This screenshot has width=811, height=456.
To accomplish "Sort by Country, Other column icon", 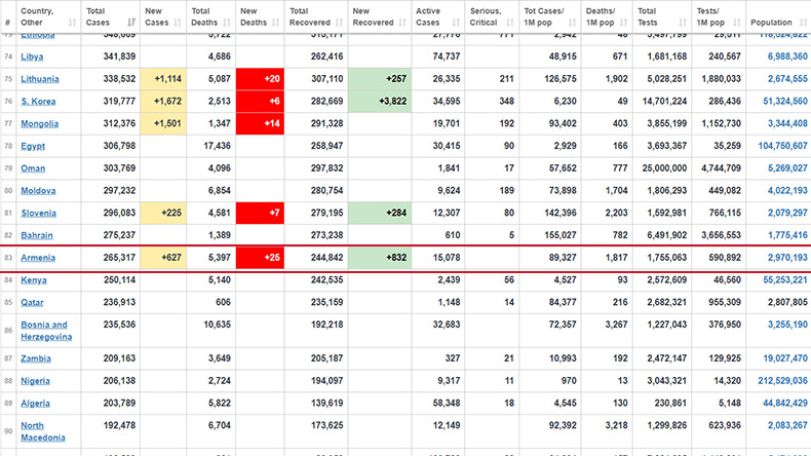I will (72, 22).
